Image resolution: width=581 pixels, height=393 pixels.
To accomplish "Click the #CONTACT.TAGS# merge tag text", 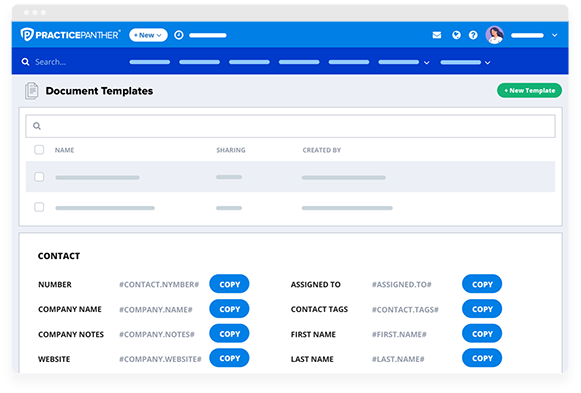I will 405,309.
